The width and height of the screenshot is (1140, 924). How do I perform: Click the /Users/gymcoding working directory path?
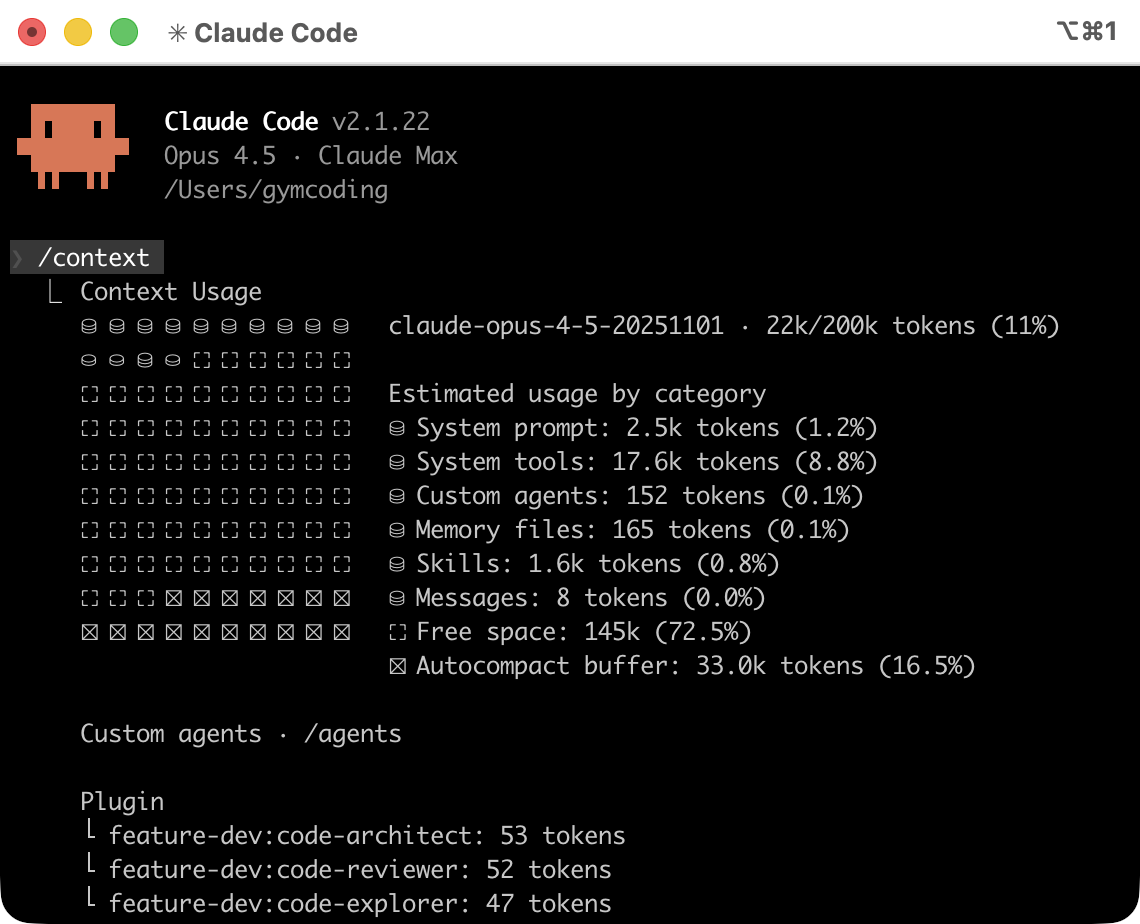[x=276, y=190]
